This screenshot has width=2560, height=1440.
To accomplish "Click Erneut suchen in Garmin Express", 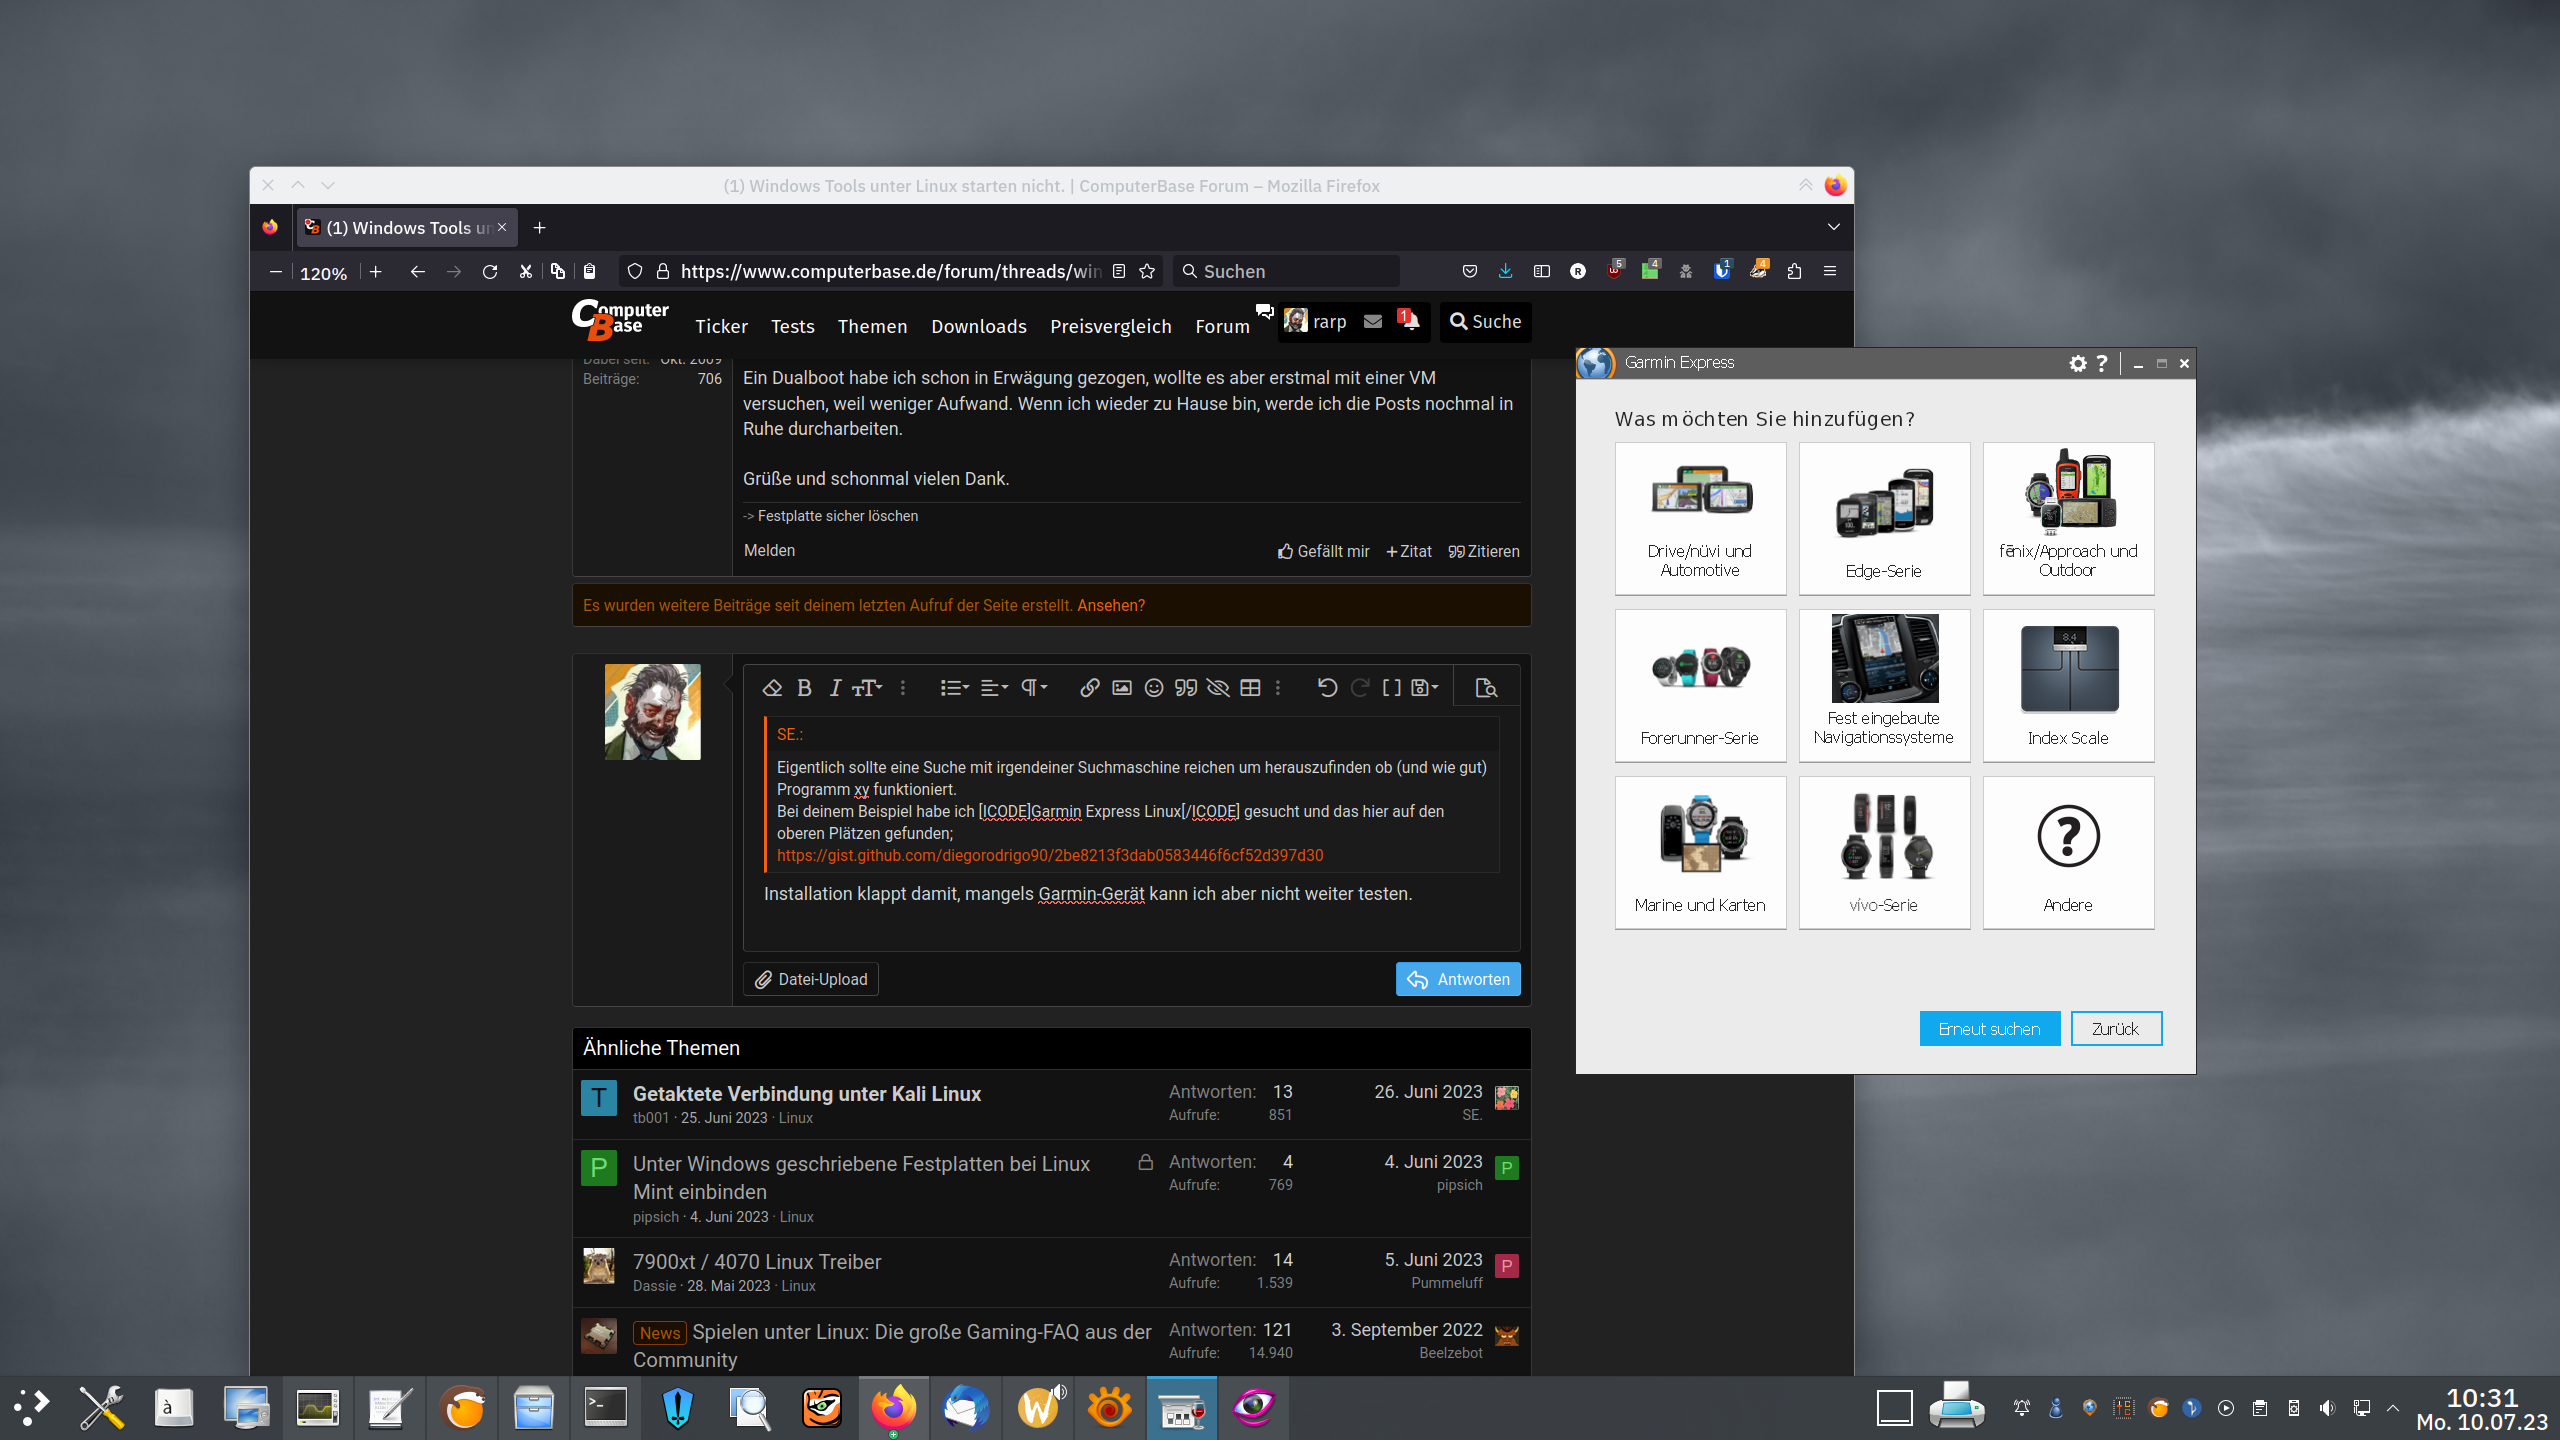I will (1989, 1029).
